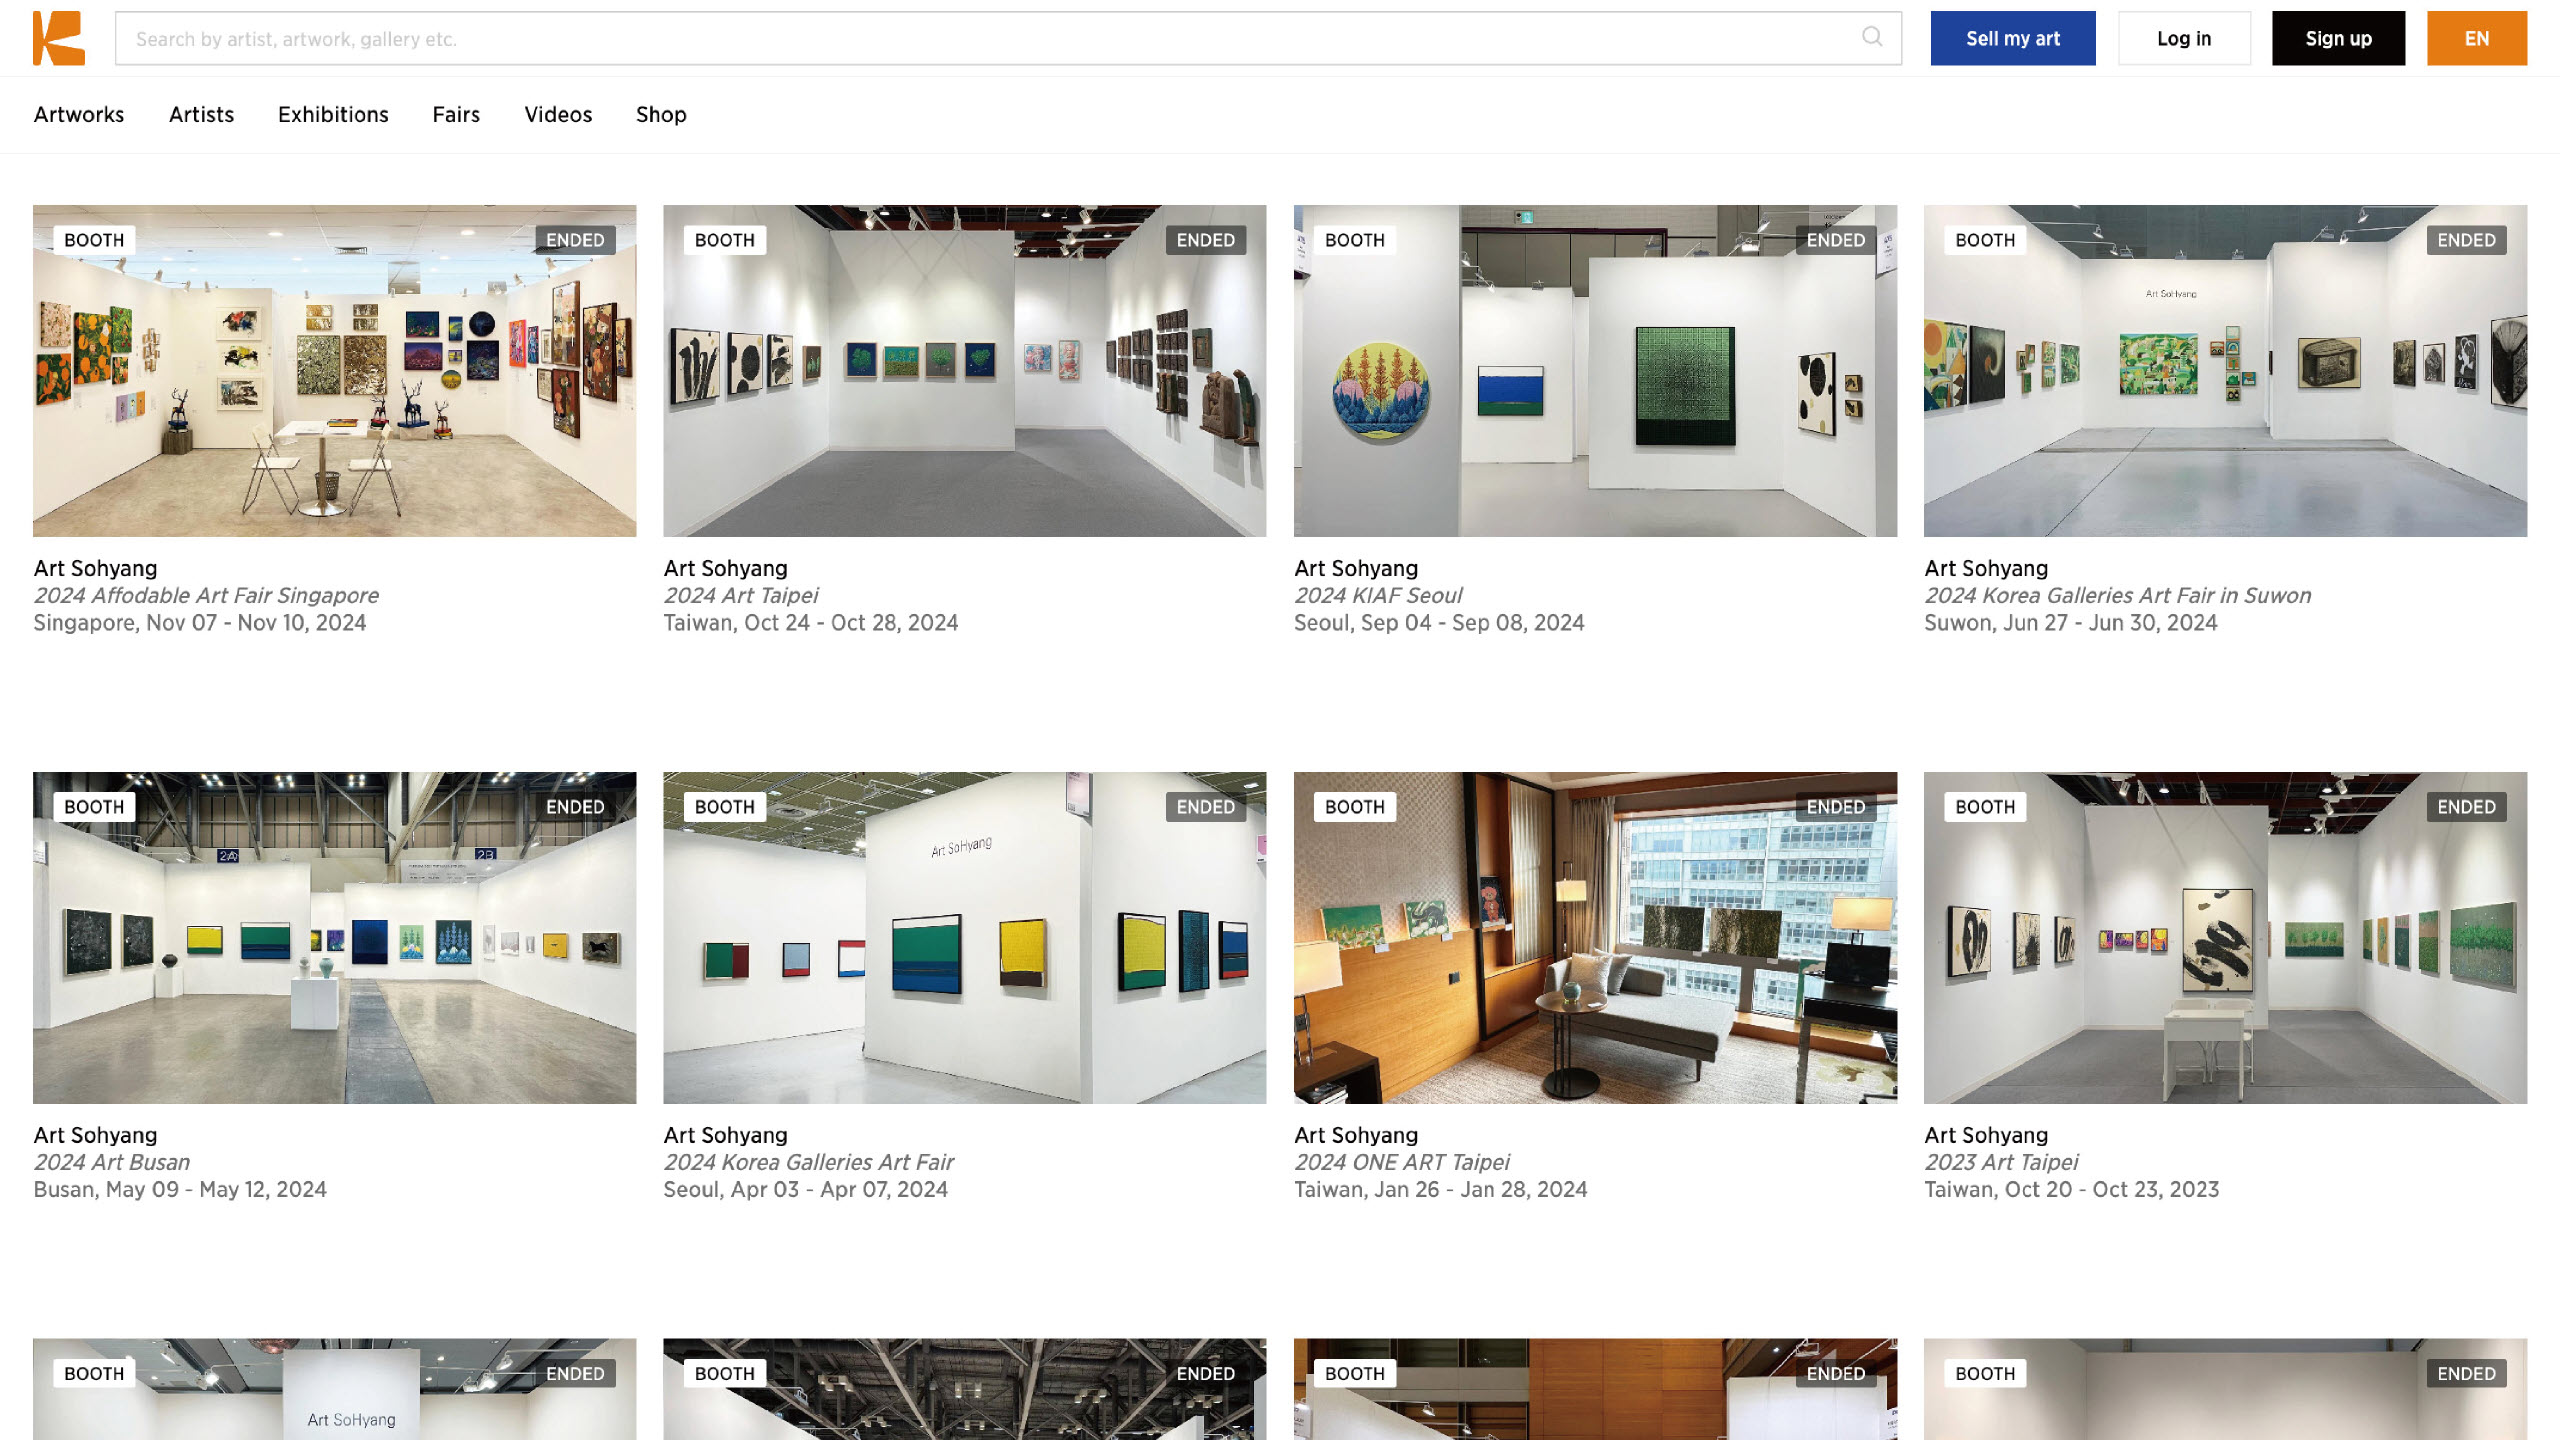View the 2024 KIAF Seoul booth image
Image resolution: width=2560 pixels, height=1440 pixels.
tap(1595, 371)
